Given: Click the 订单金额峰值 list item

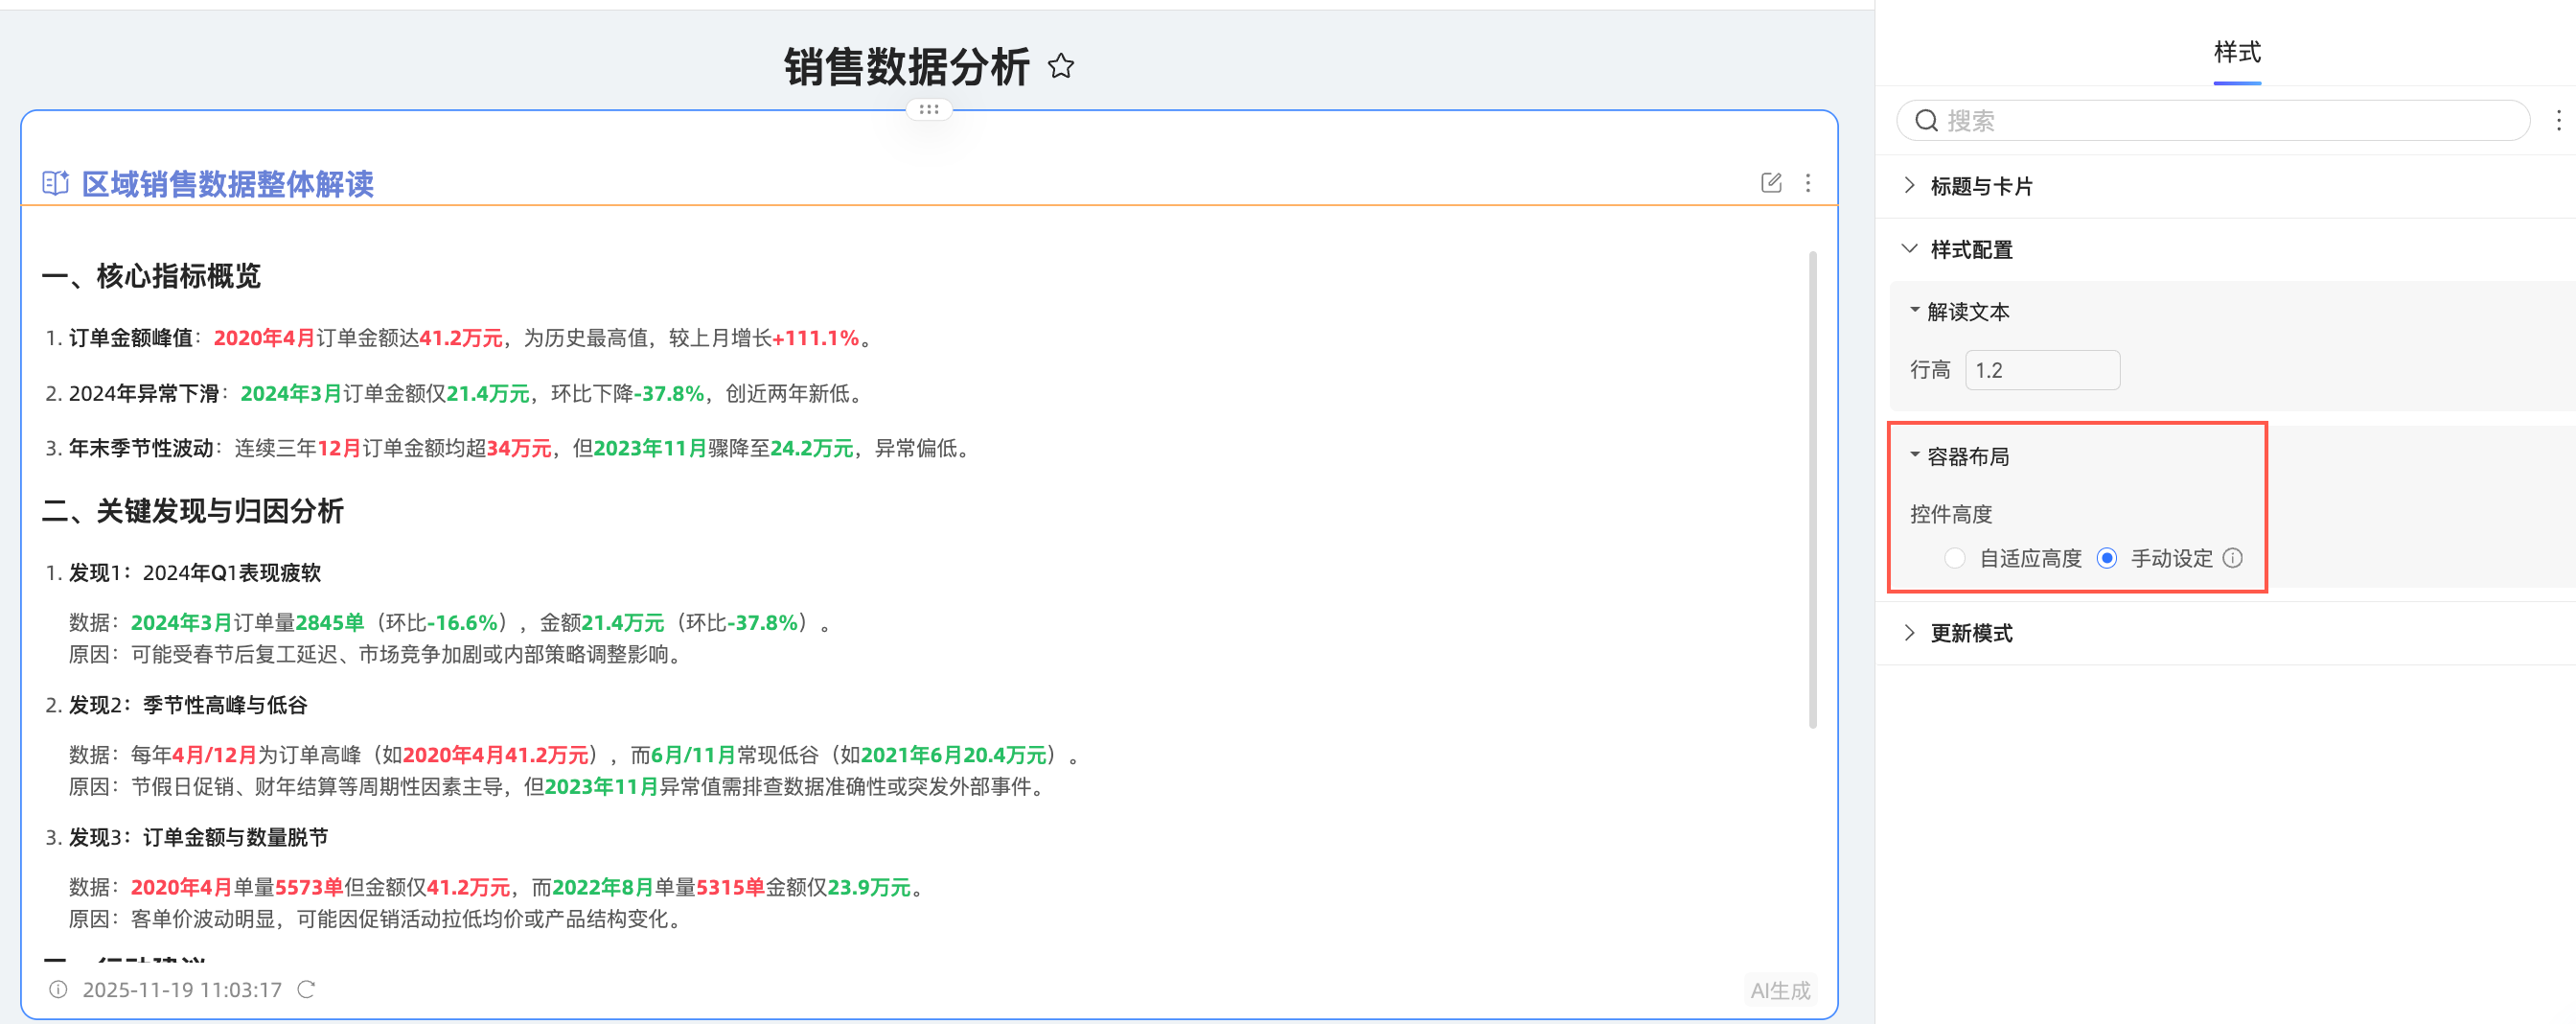Looking at the screenshot, I should 461,338.
